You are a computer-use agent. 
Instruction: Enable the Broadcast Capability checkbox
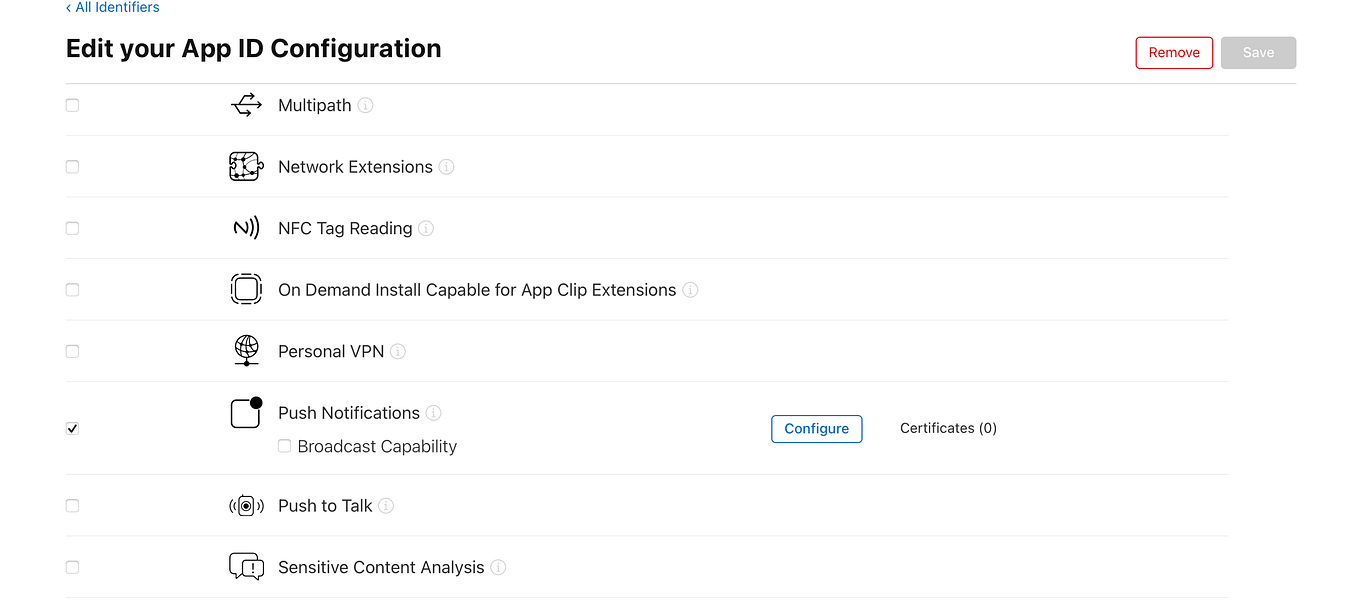285,446
